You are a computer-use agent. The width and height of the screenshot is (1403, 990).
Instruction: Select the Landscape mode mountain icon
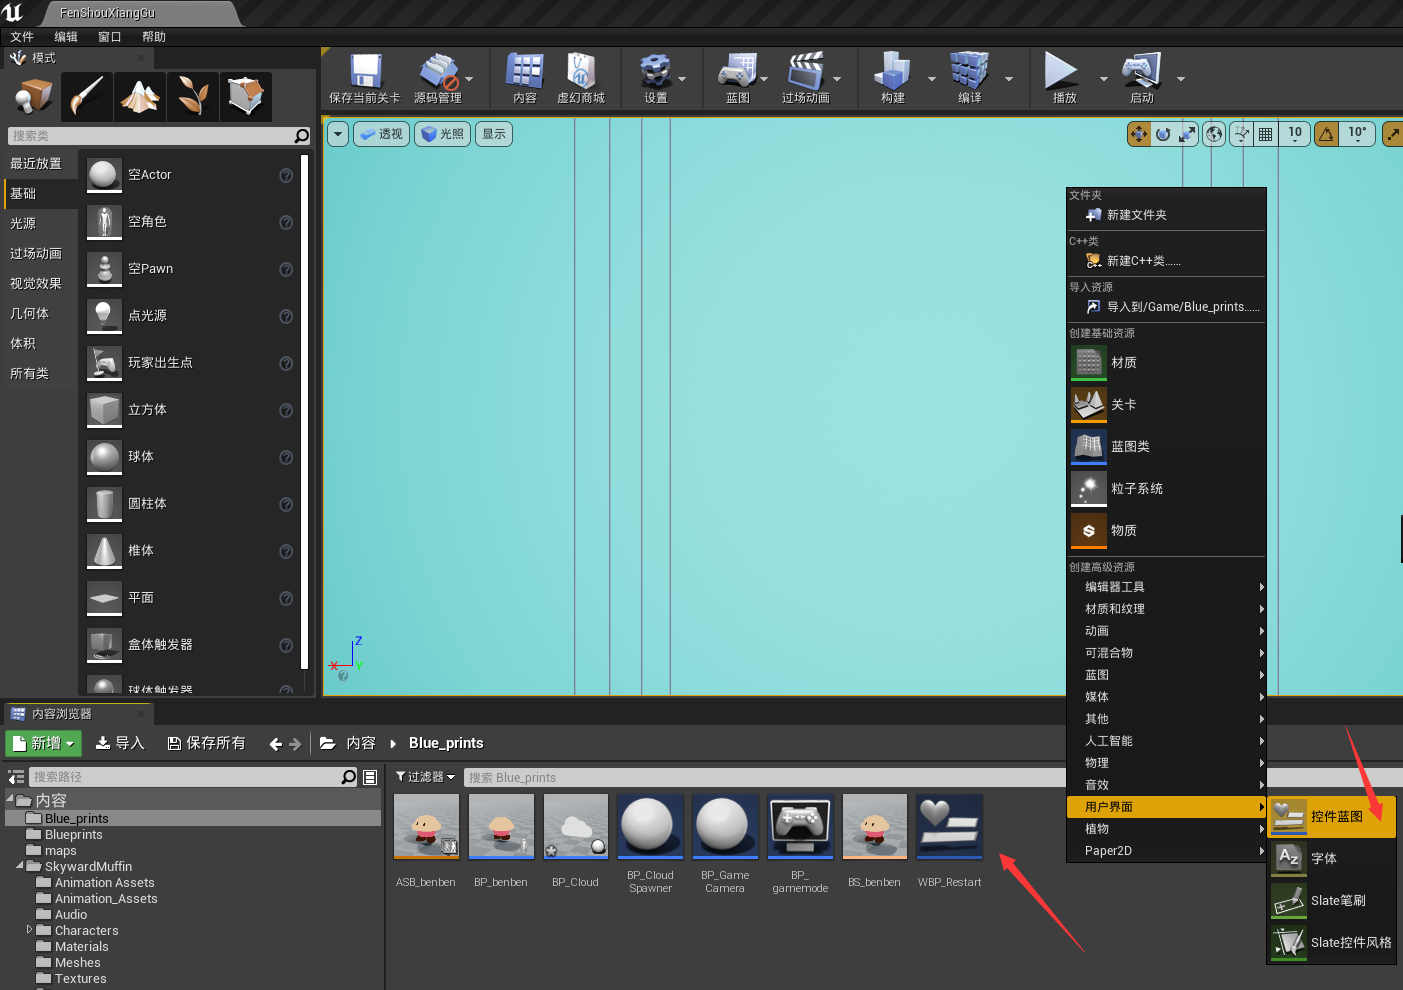pyautogui.click(x=140, y=97)
